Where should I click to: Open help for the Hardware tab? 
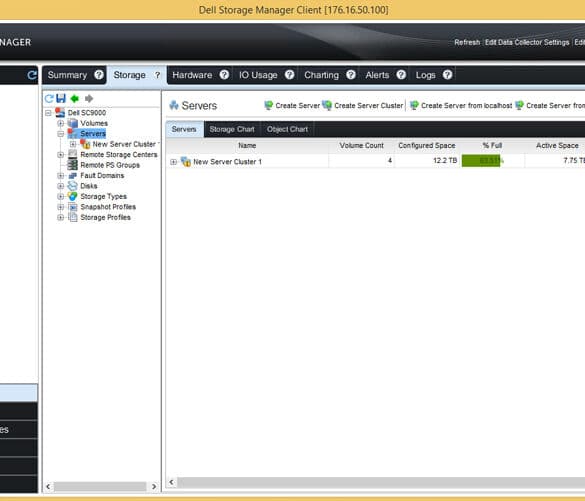(x=224, y=75)
